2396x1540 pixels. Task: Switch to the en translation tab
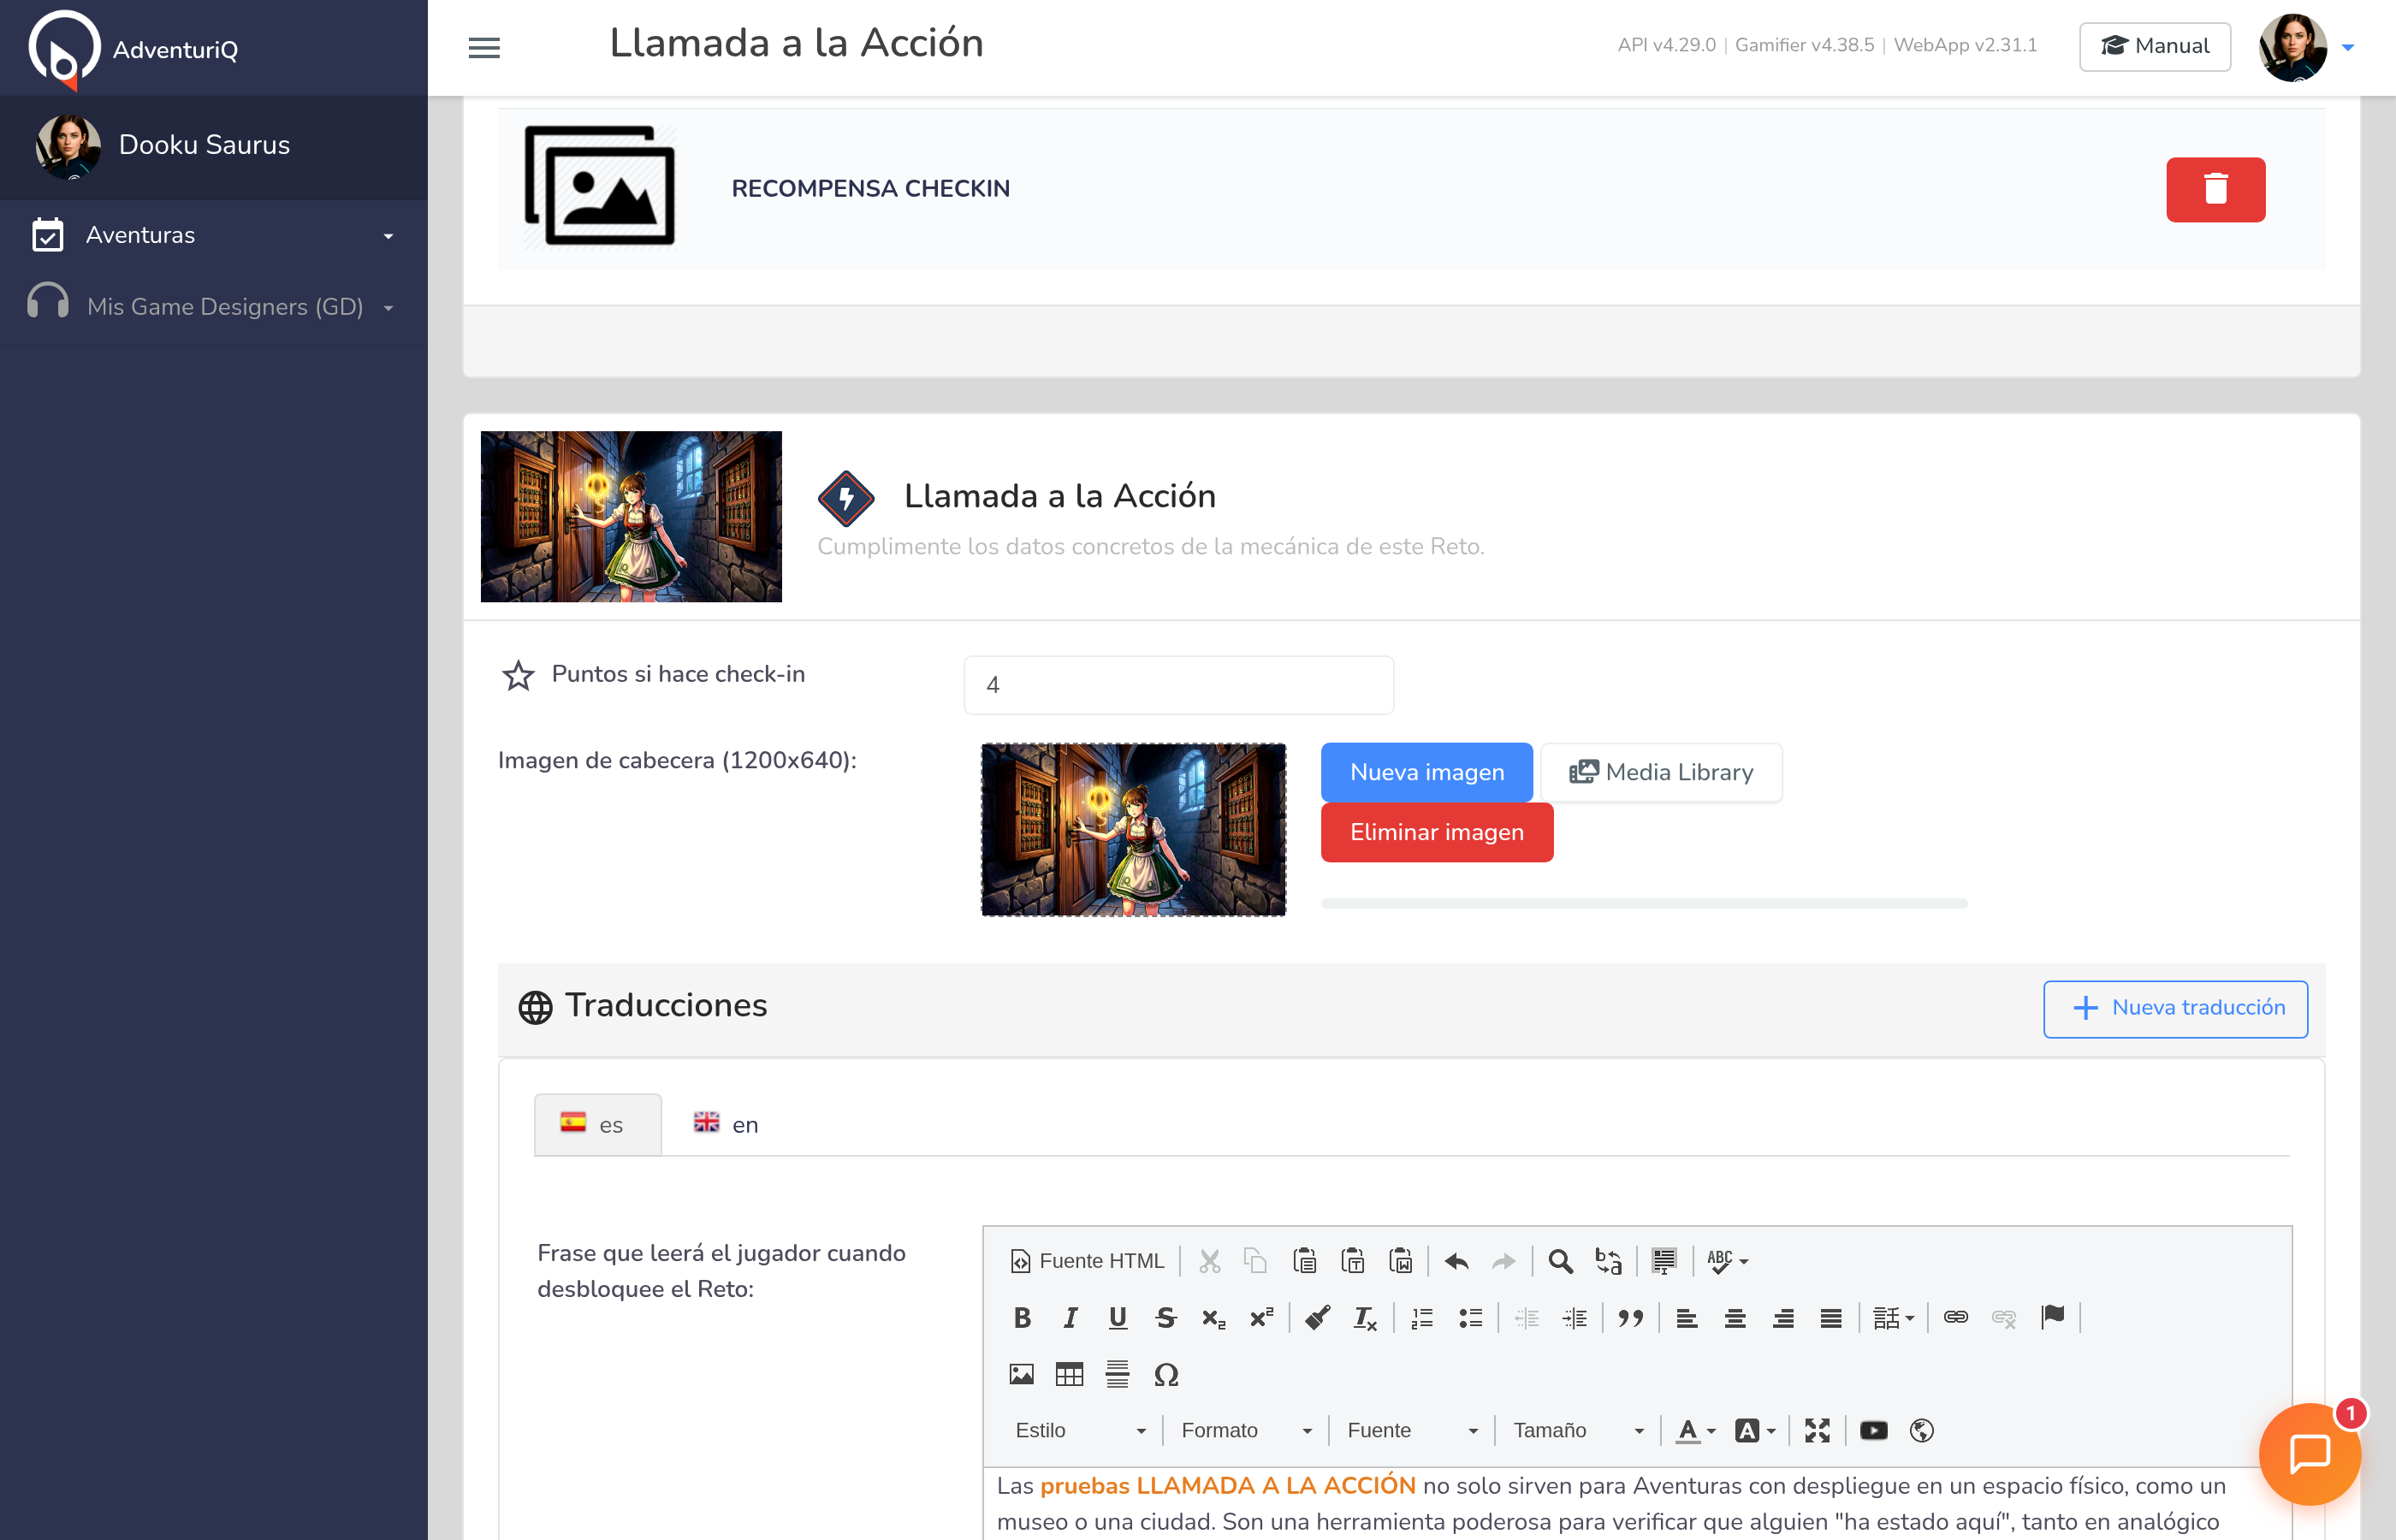tap(727, 1125)
